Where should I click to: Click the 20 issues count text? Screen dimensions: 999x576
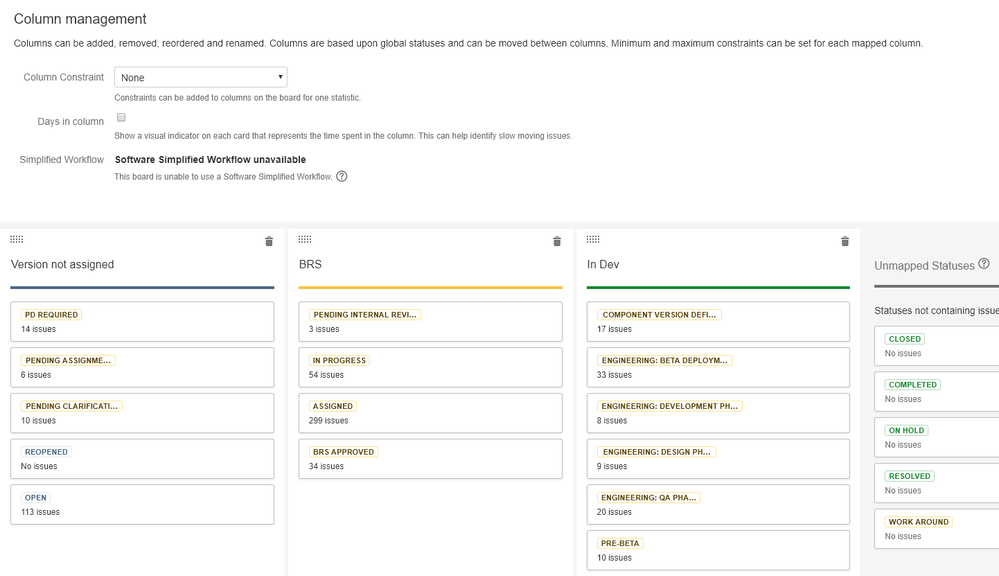[614, 512]
